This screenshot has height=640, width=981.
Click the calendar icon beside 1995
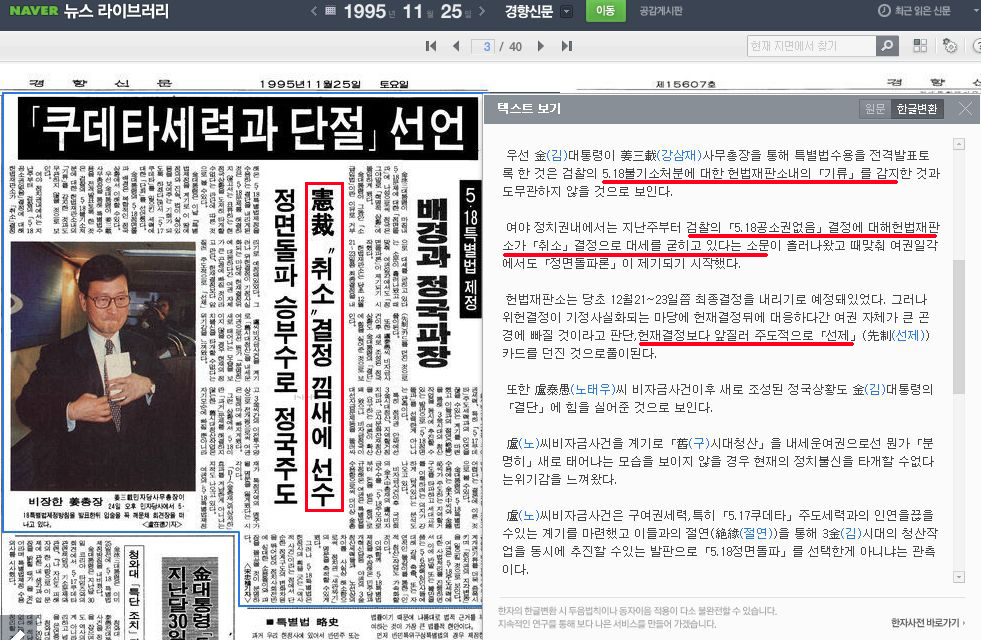click(x=331, y=11)
